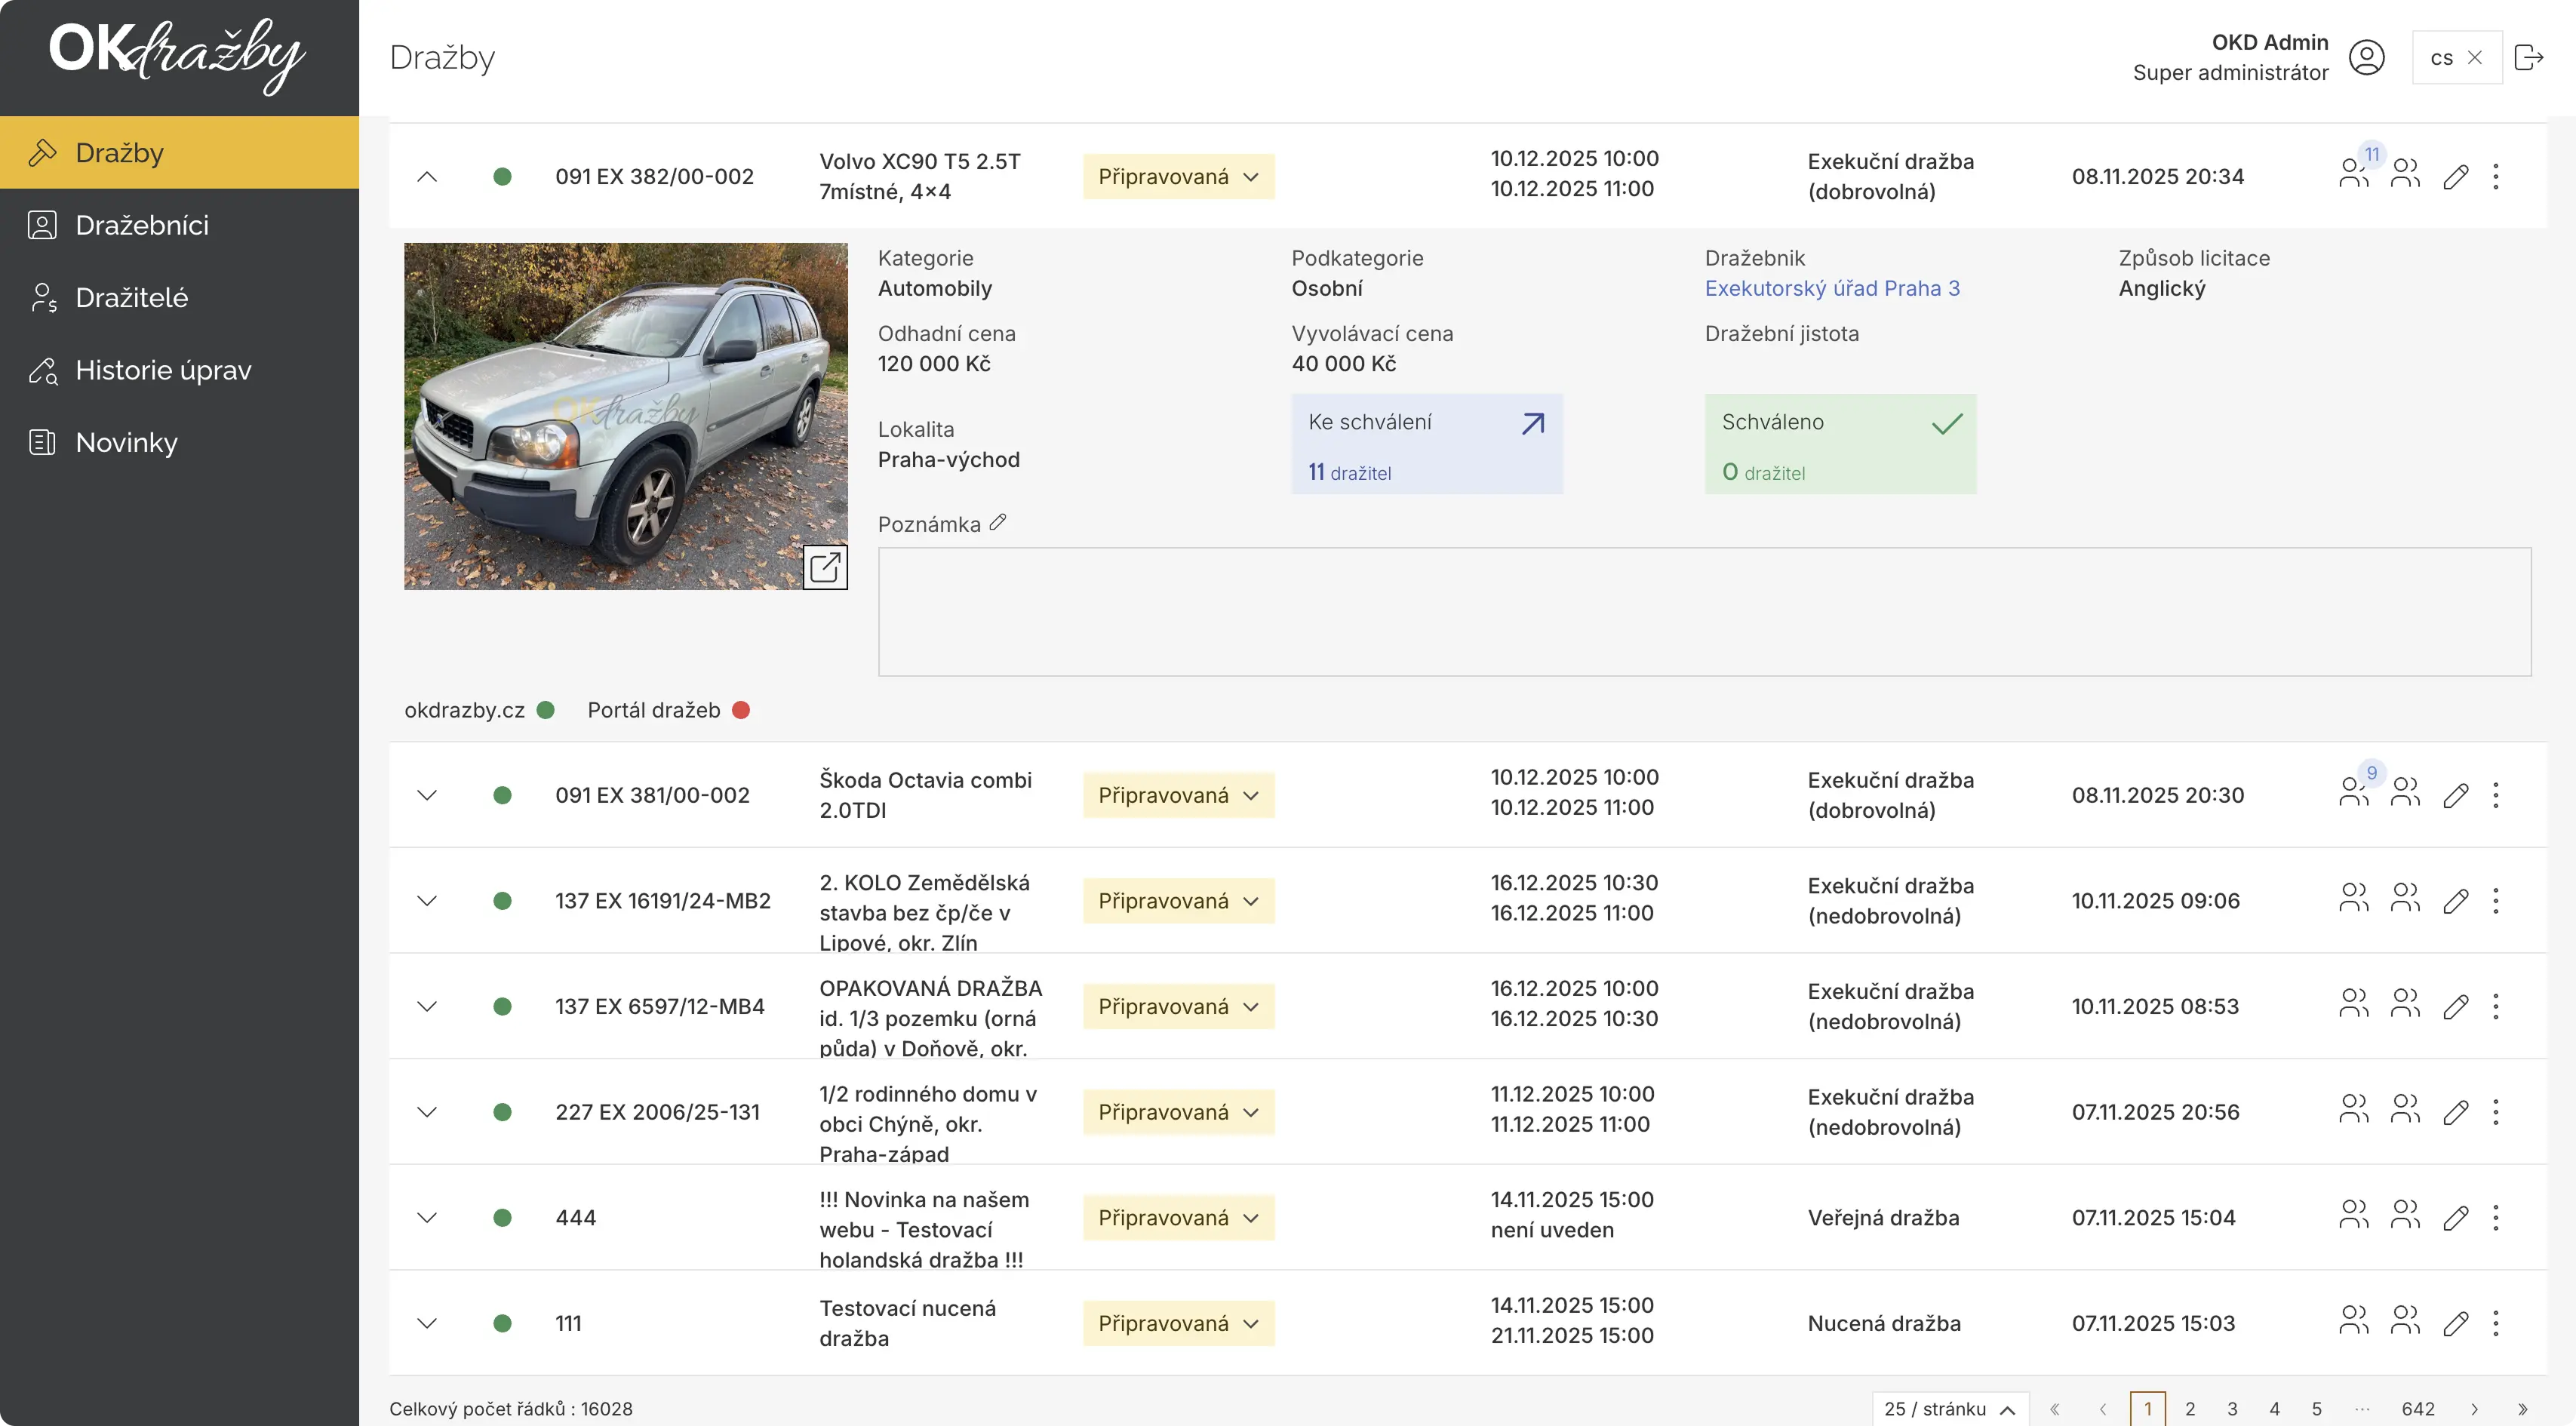The width and height of the screenshot is (2576, 1426).
Task: Jump forward pages with double arrow
Action: (x=2523, y=1409)
